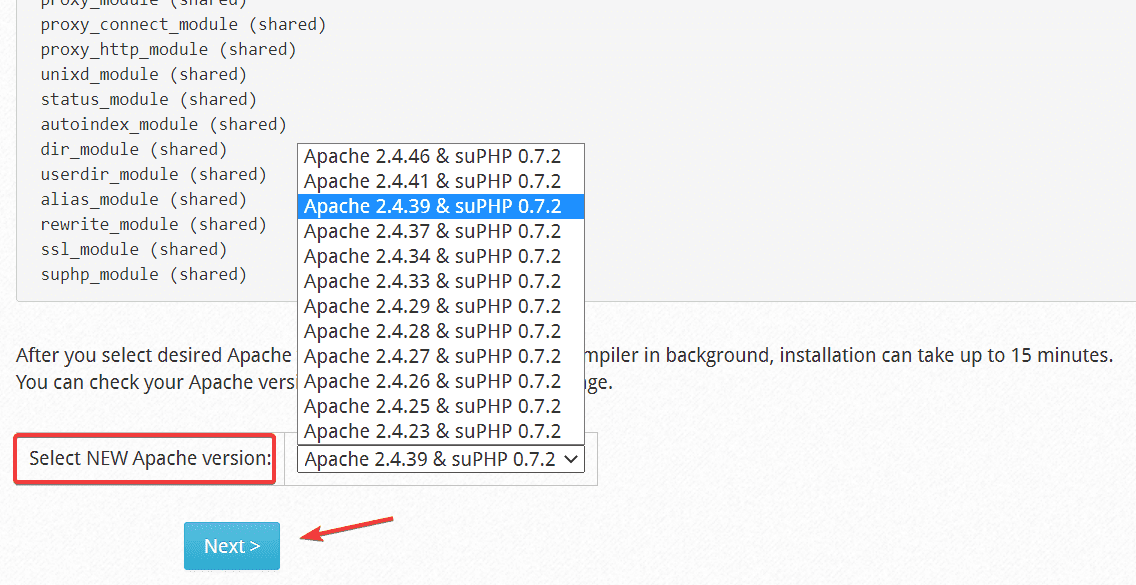Select Apache 2.4.46 & suPHP 0.7.2 option
The width and height of the screenshot is (1136, 585).
click(433, 156)
